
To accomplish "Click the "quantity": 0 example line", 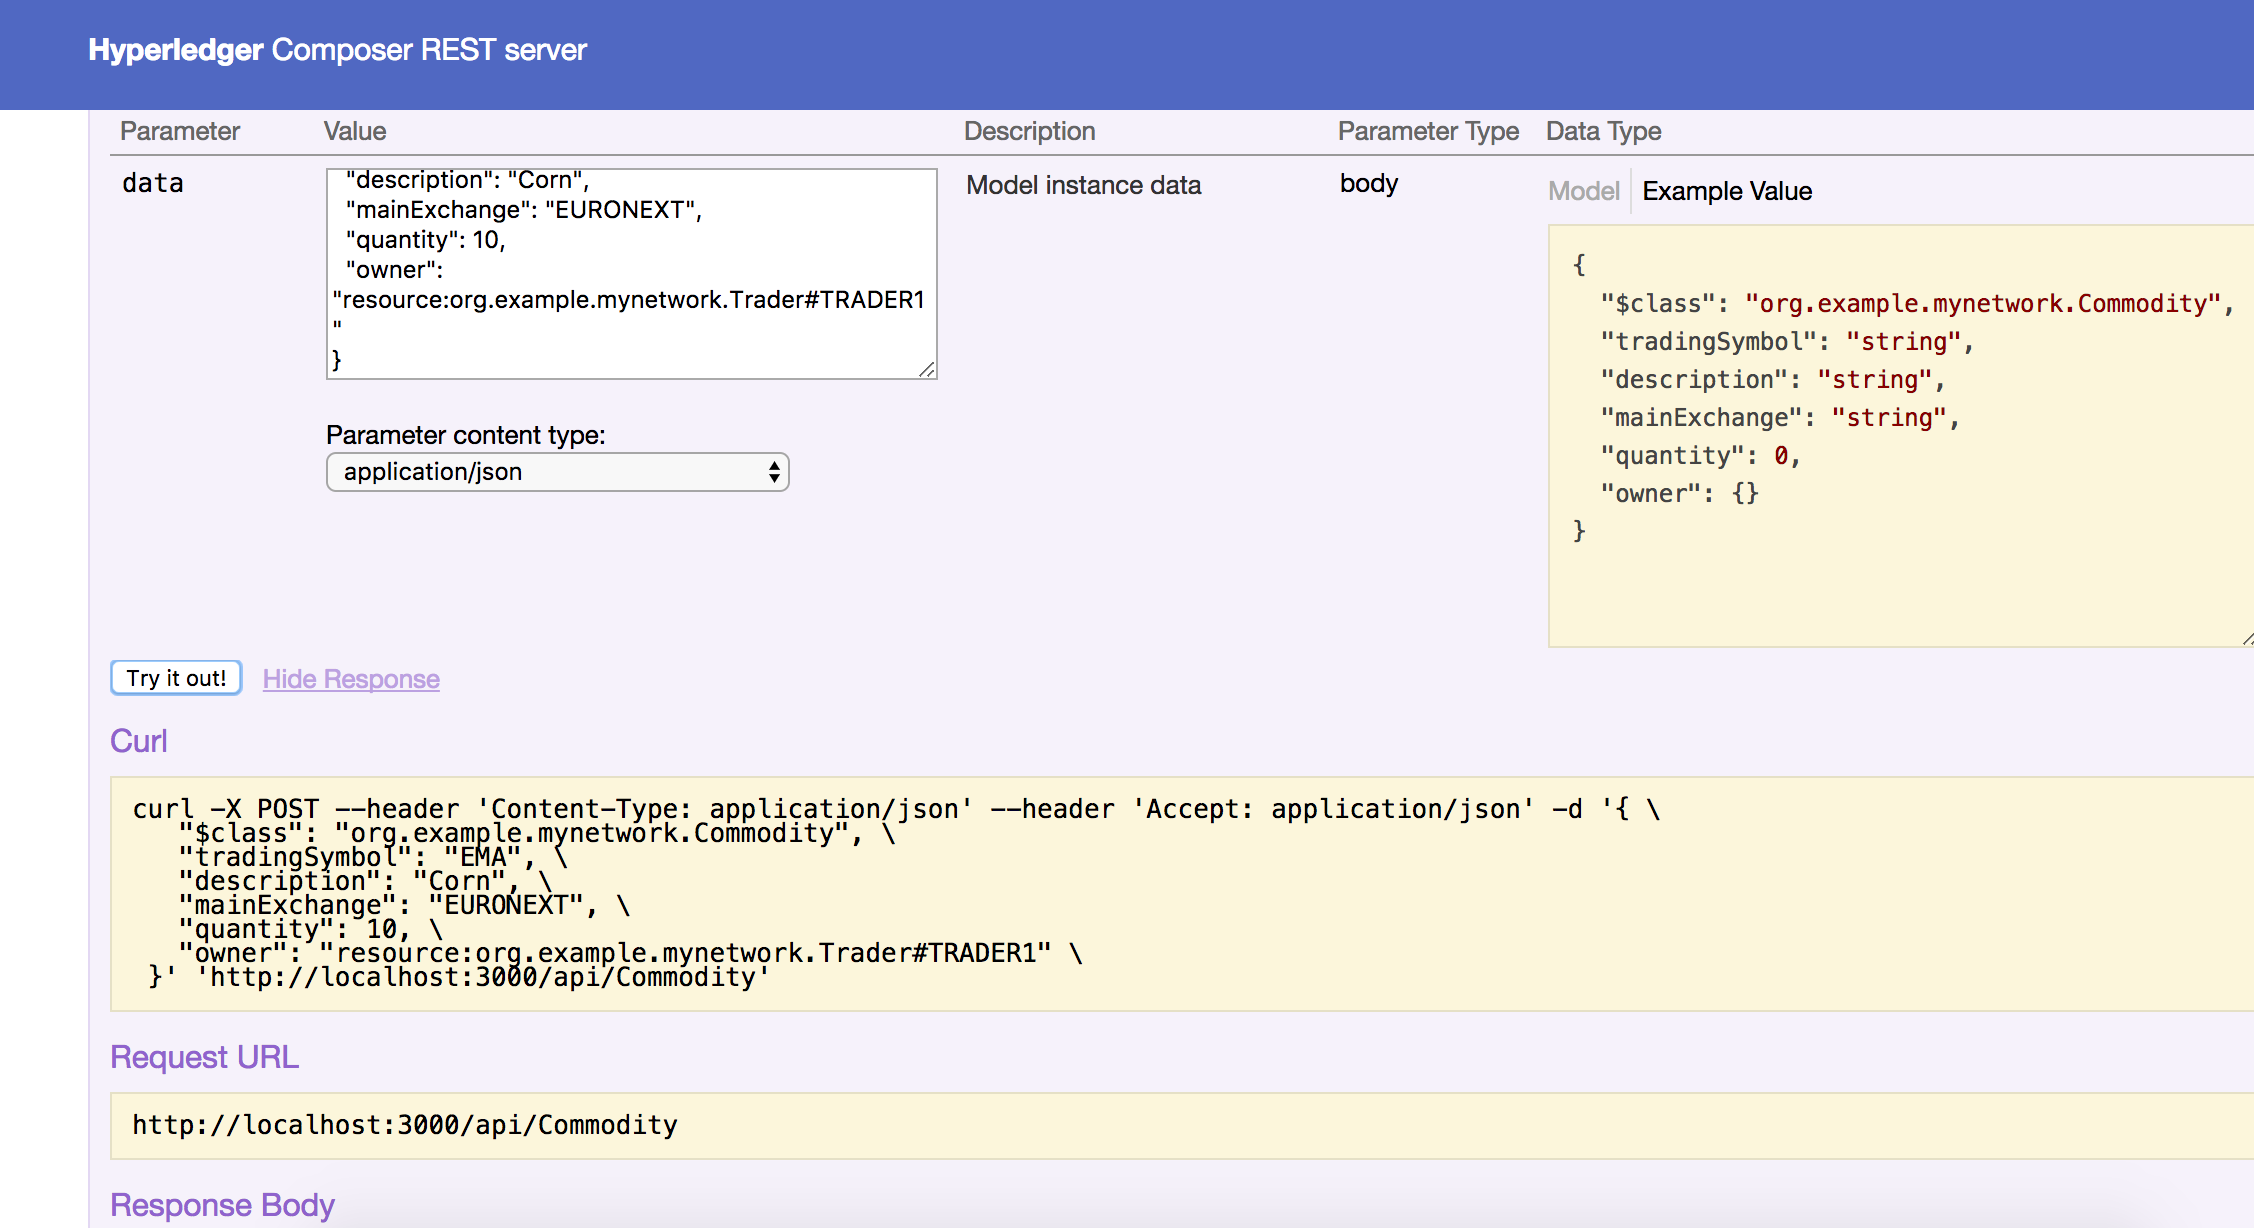I will pyautogui.click(x=1700, y=456).
